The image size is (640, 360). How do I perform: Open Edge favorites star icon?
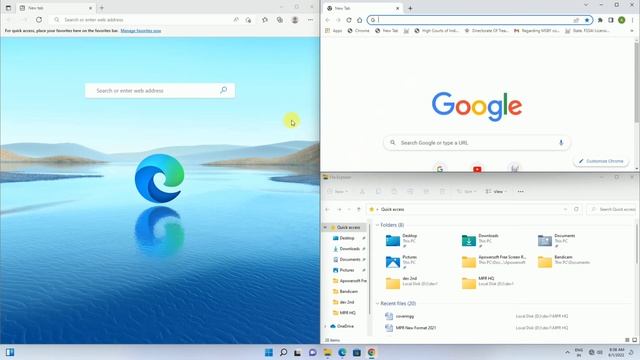pyautogui.click(x=265, y=20)
